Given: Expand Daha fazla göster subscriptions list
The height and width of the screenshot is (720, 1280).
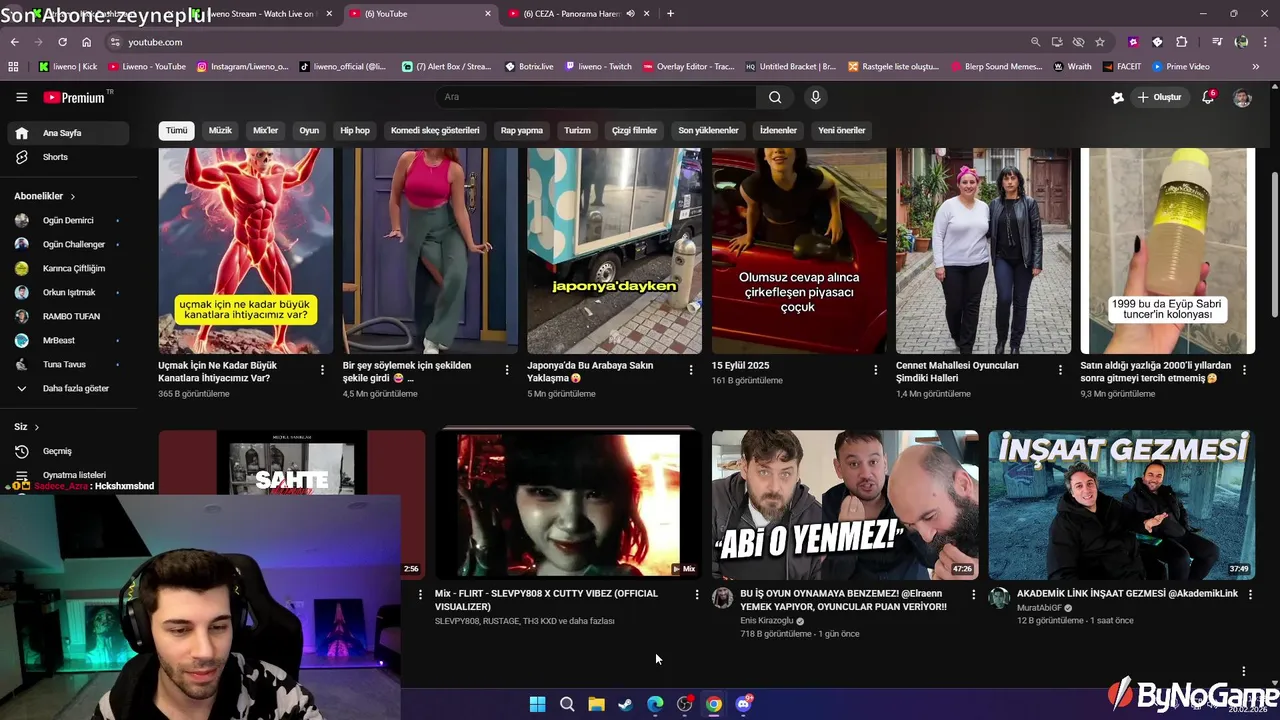Looking at the screenshot, I should point(68,388).
